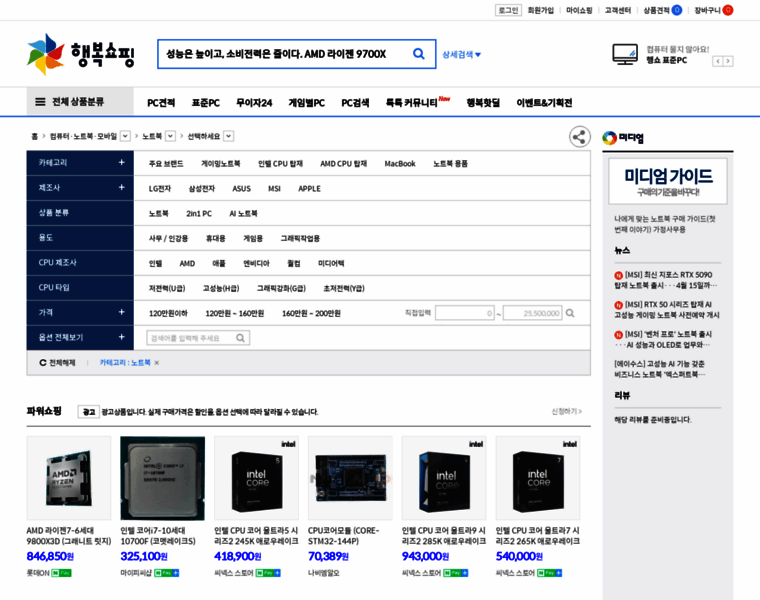Click the monitor icon for 행쇼 표준PC
The height and width of the screenshot is (600, 760).
coord(625,54)
